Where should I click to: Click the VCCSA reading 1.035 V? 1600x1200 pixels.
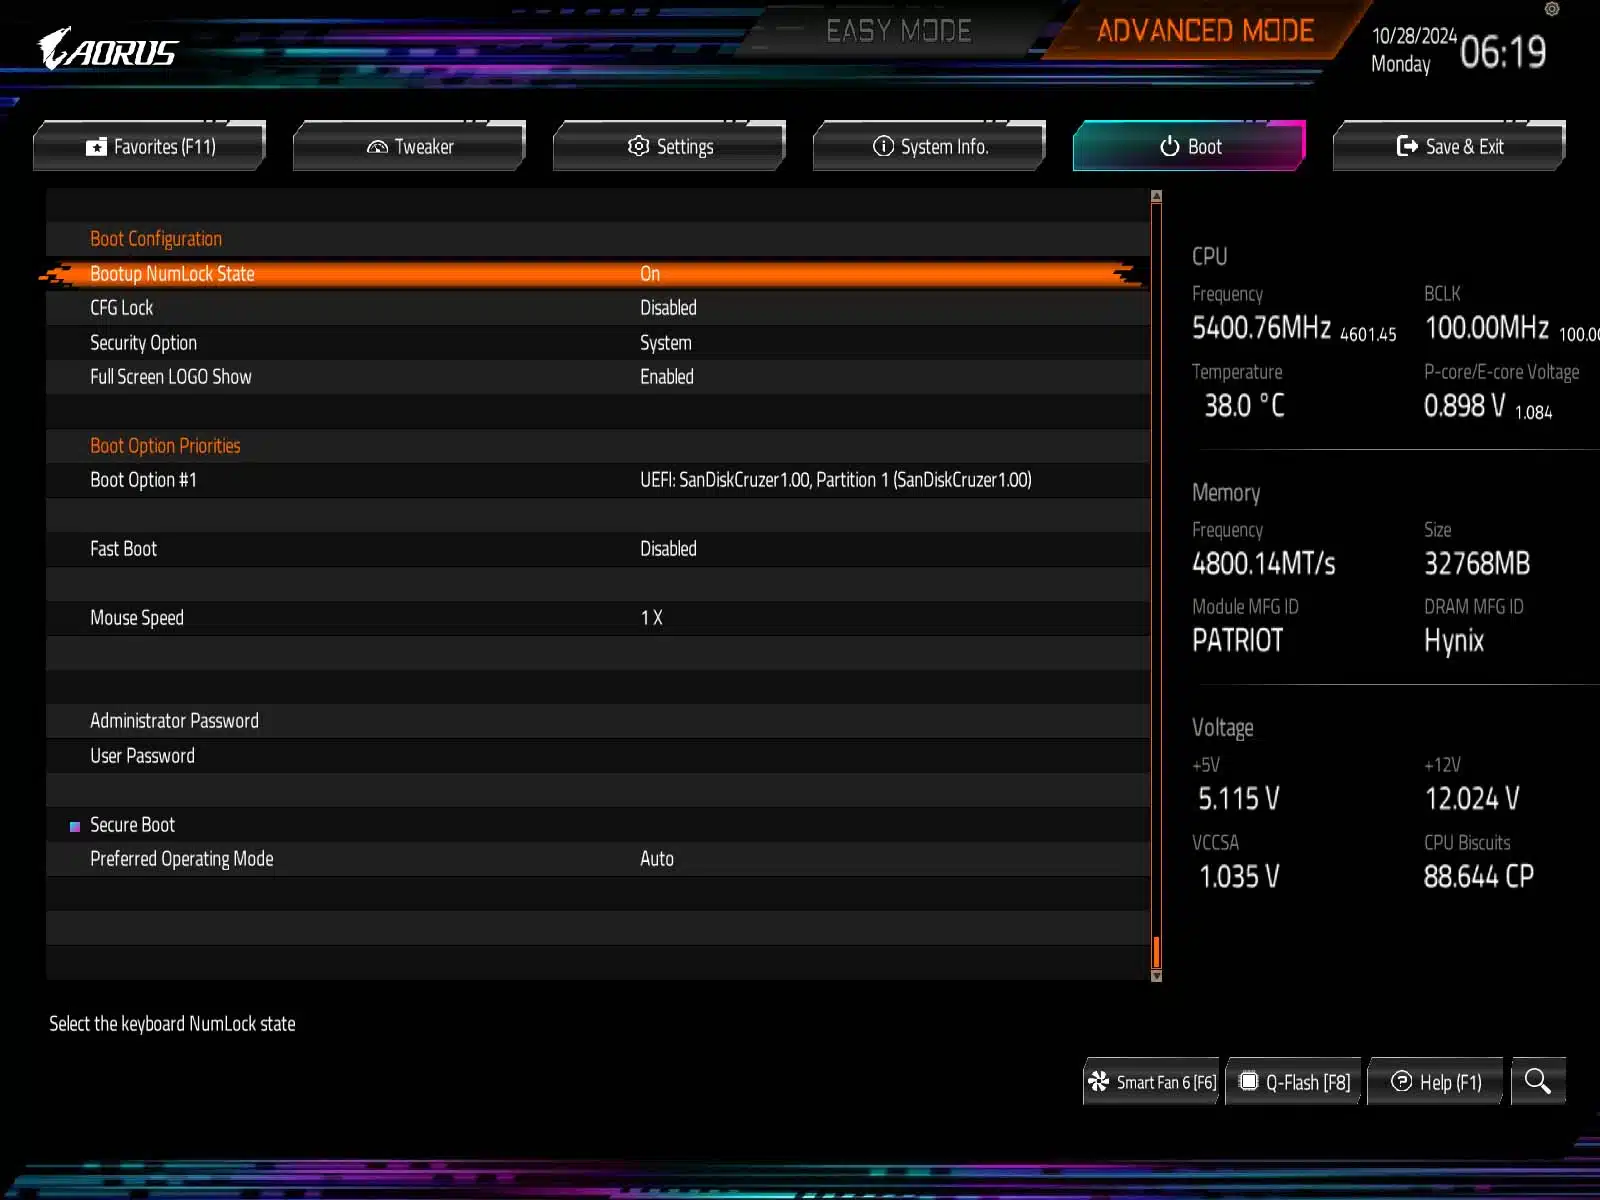pos(1239,877)
